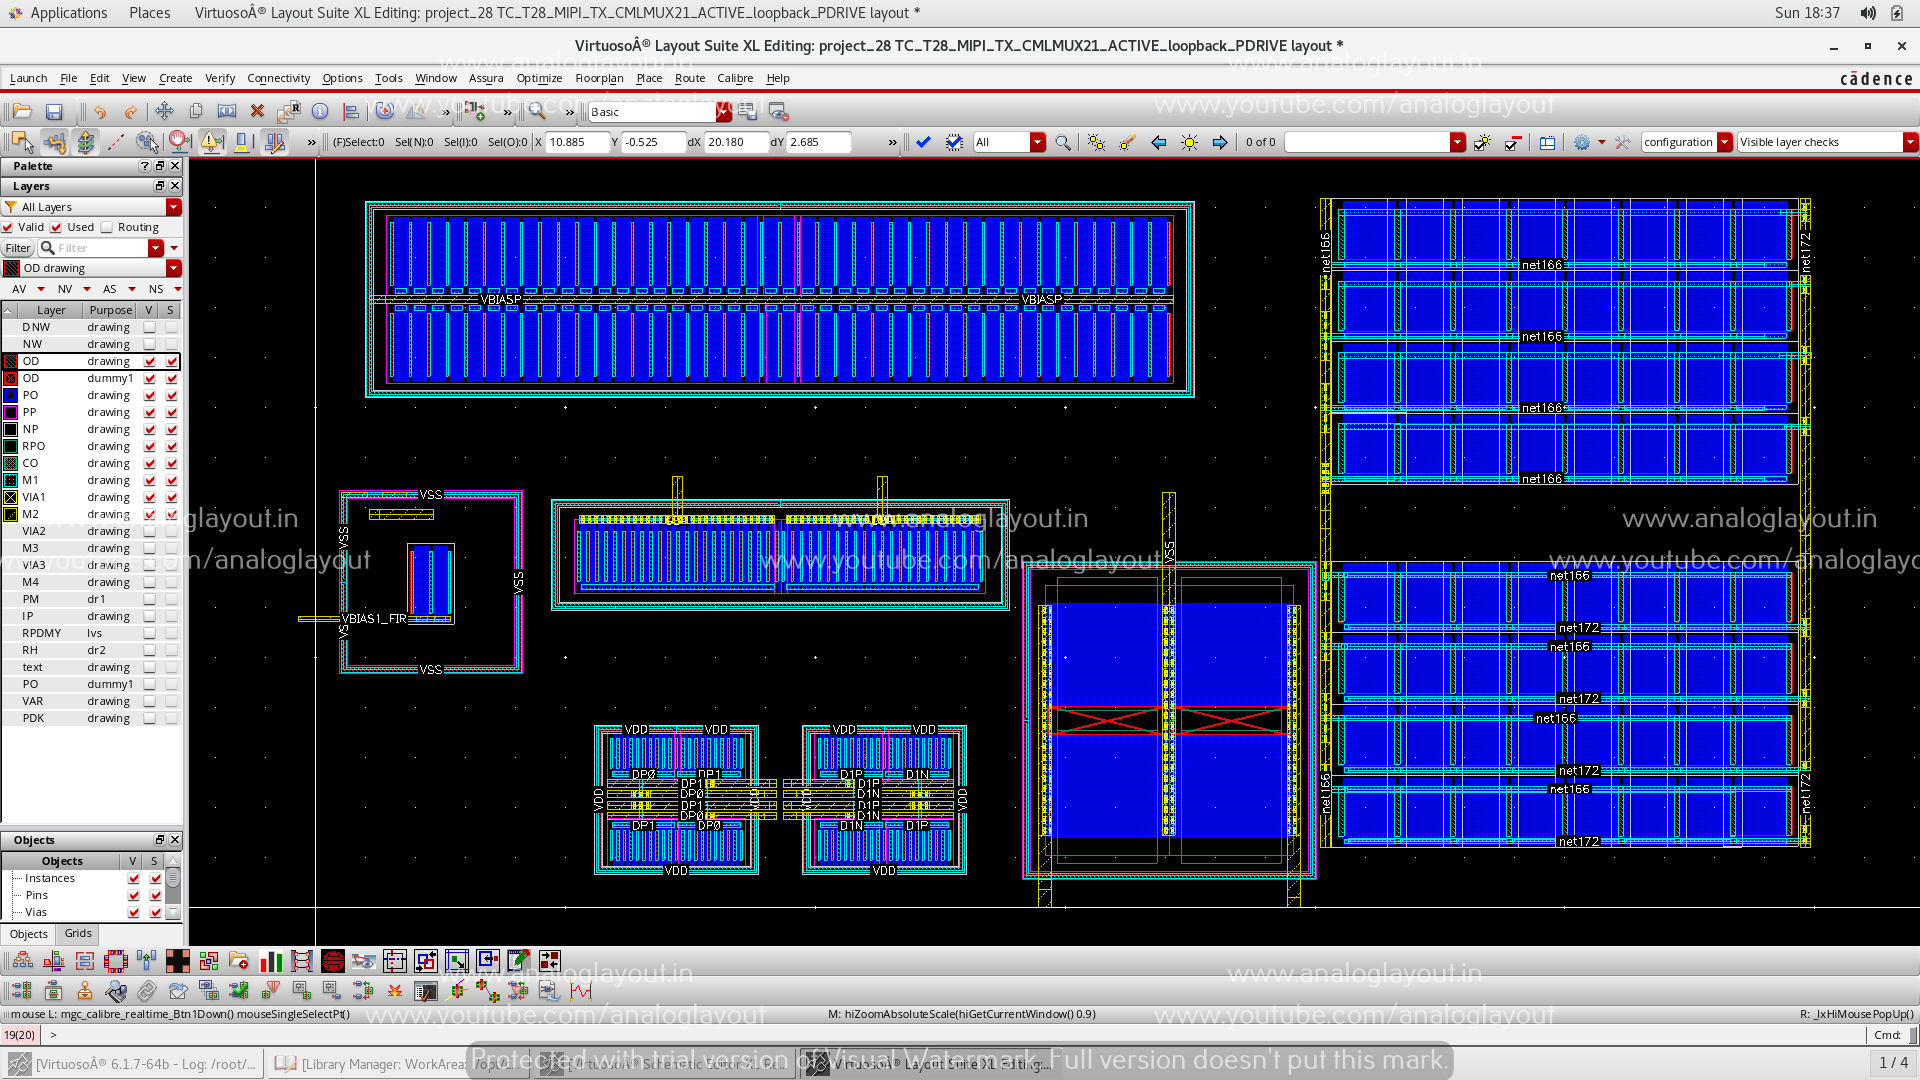1920x1080 pixels.
Task: Open the Calibre menu
Action: point(735,78)
